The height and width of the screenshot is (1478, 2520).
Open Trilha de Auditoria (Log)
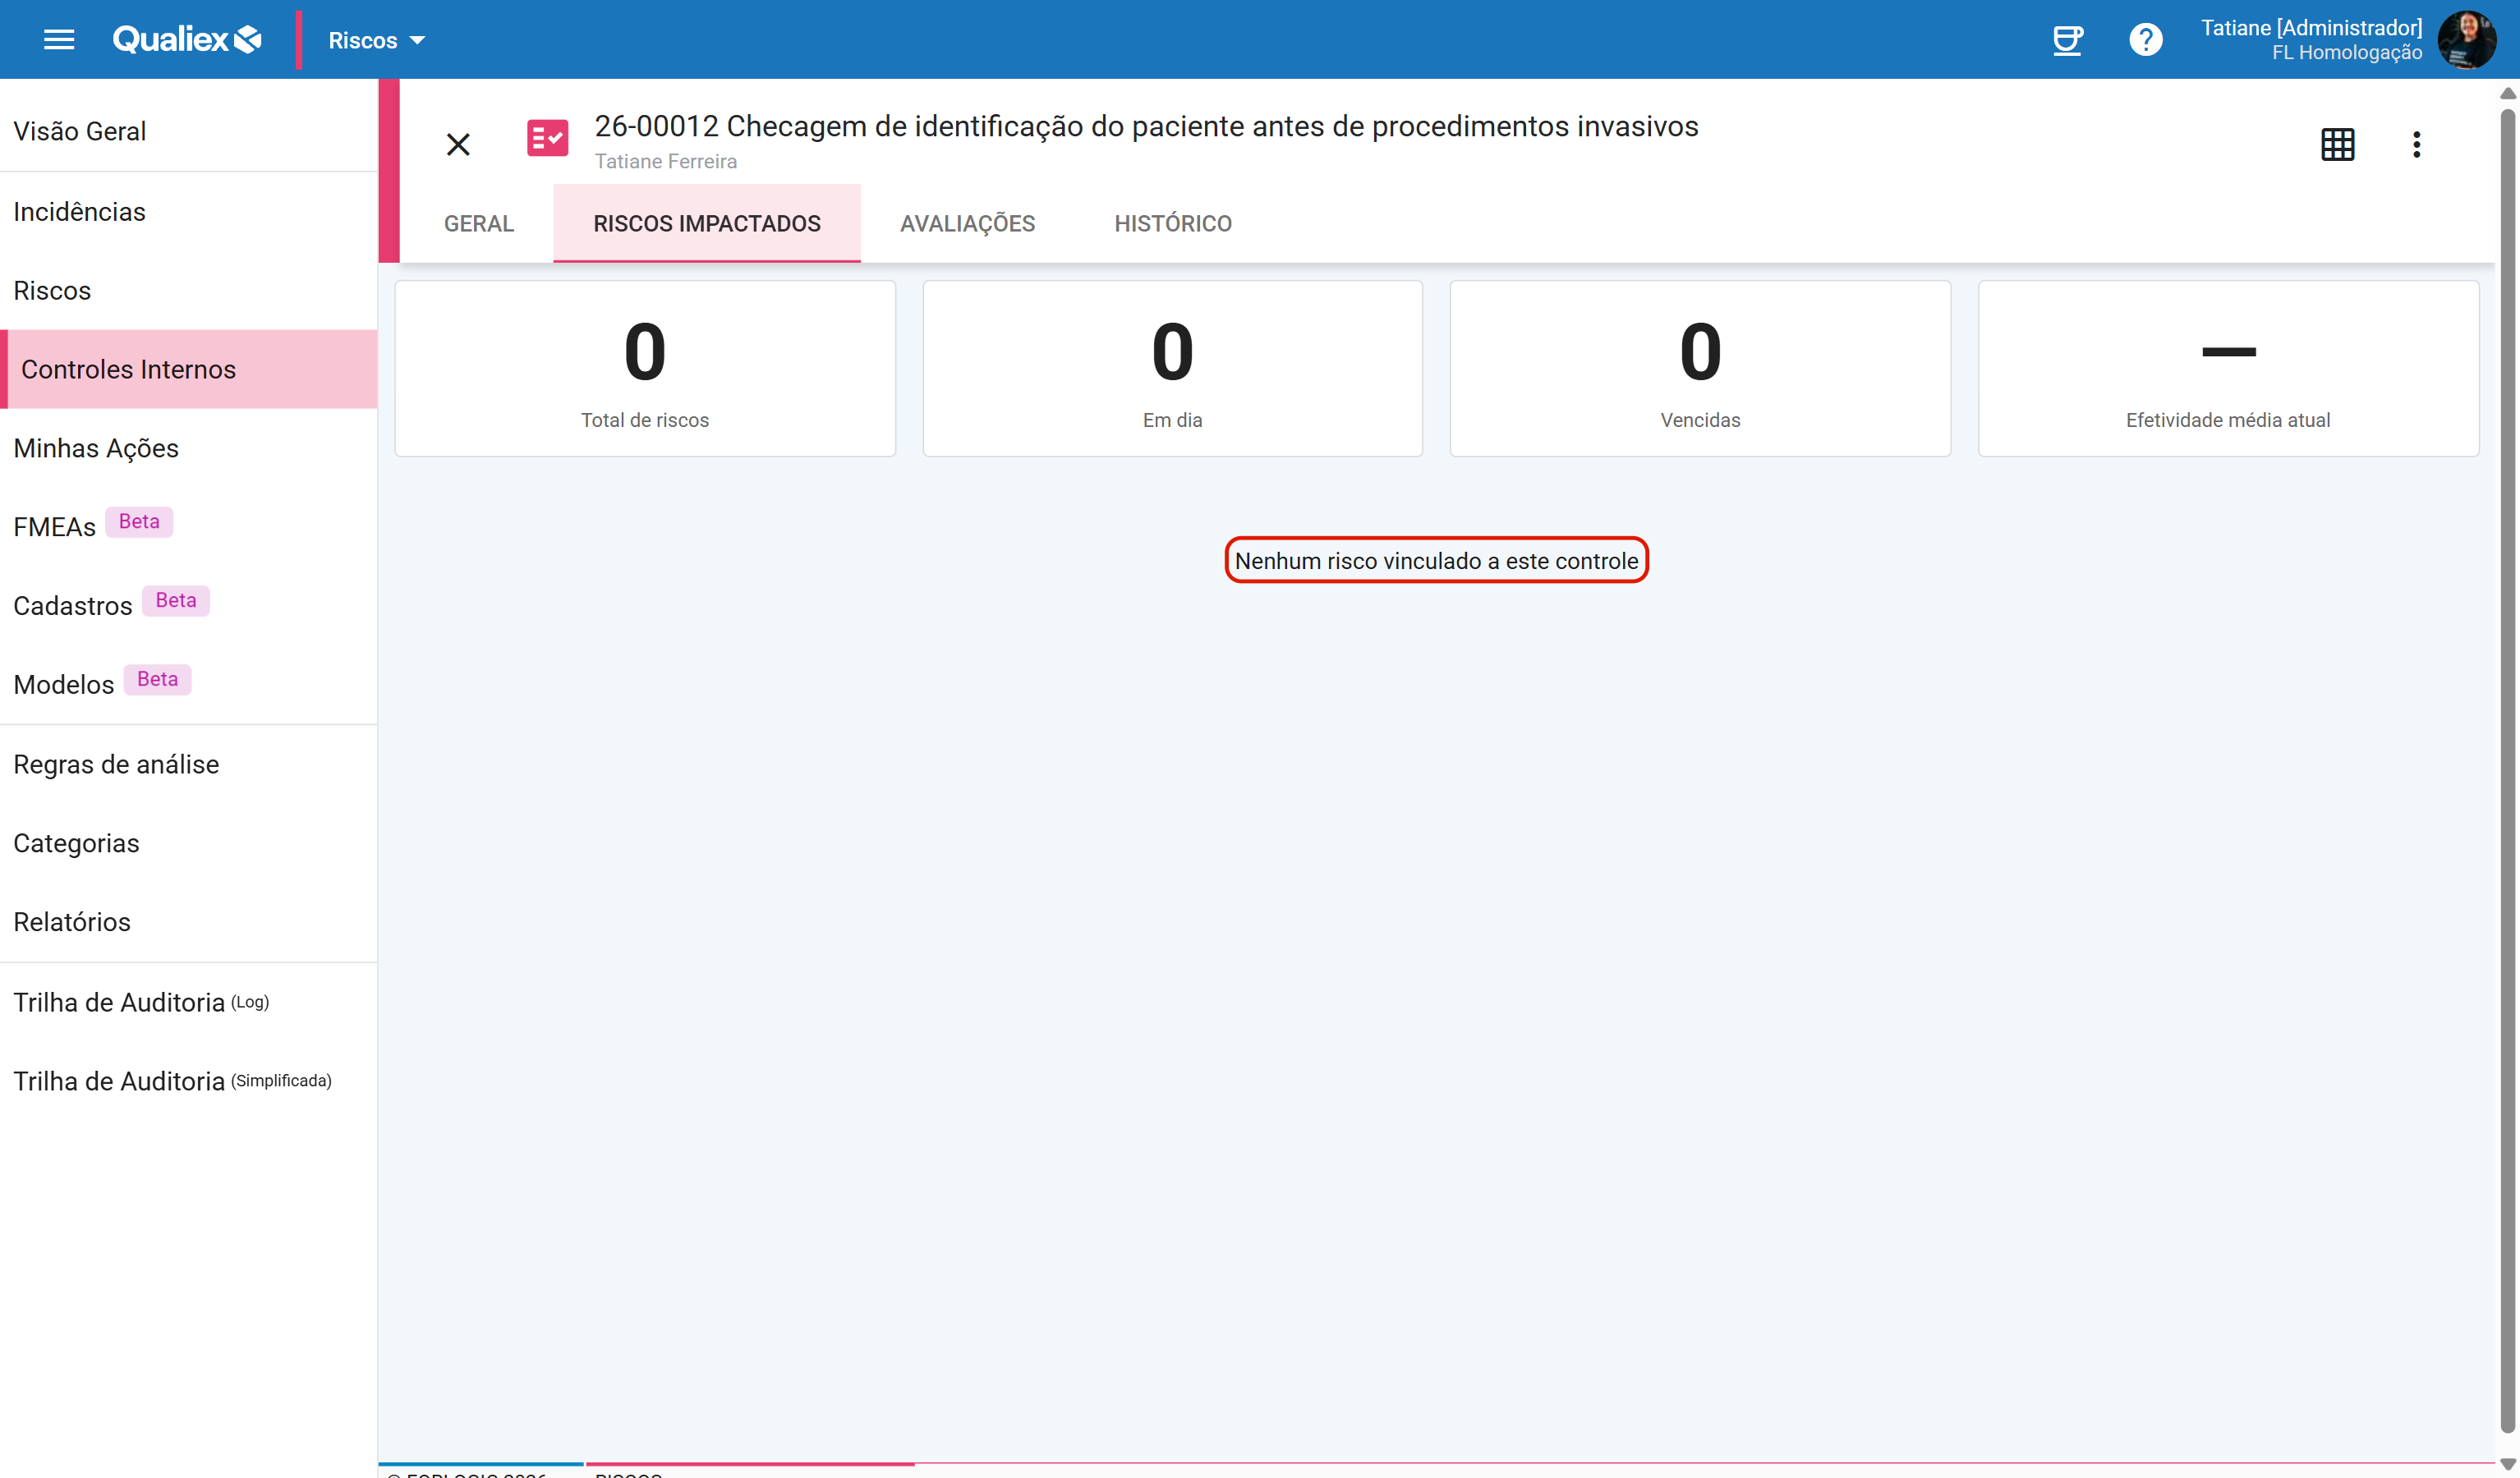click(189, 1002)
